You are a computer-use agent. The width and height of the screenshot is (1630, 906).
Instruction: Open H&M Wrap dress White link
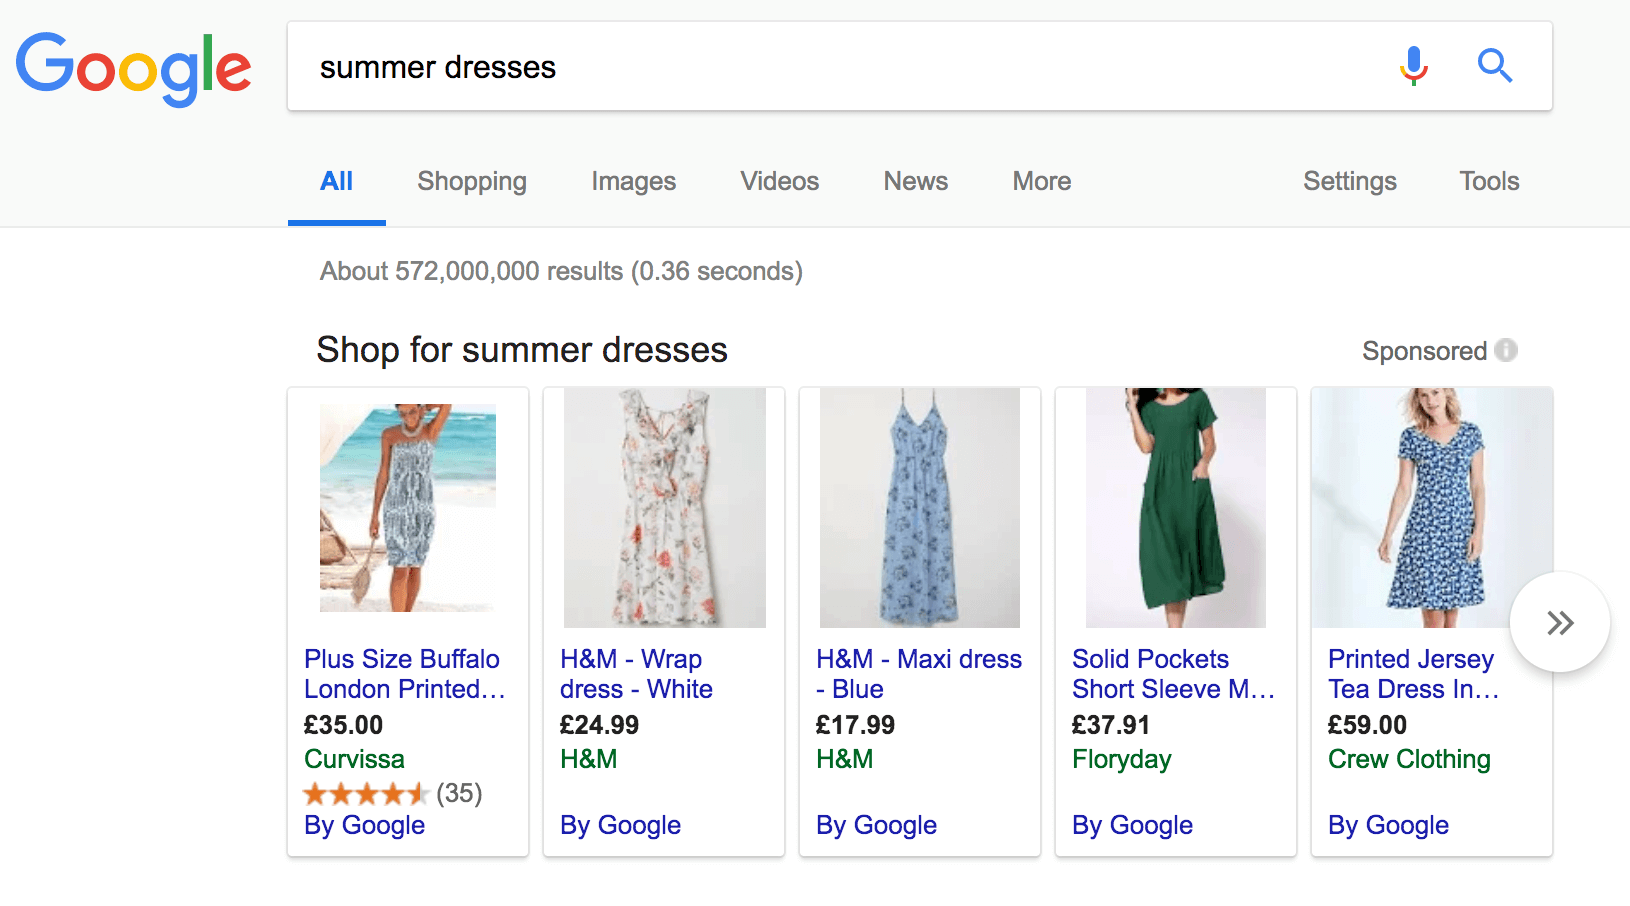[x=636, y=674]
